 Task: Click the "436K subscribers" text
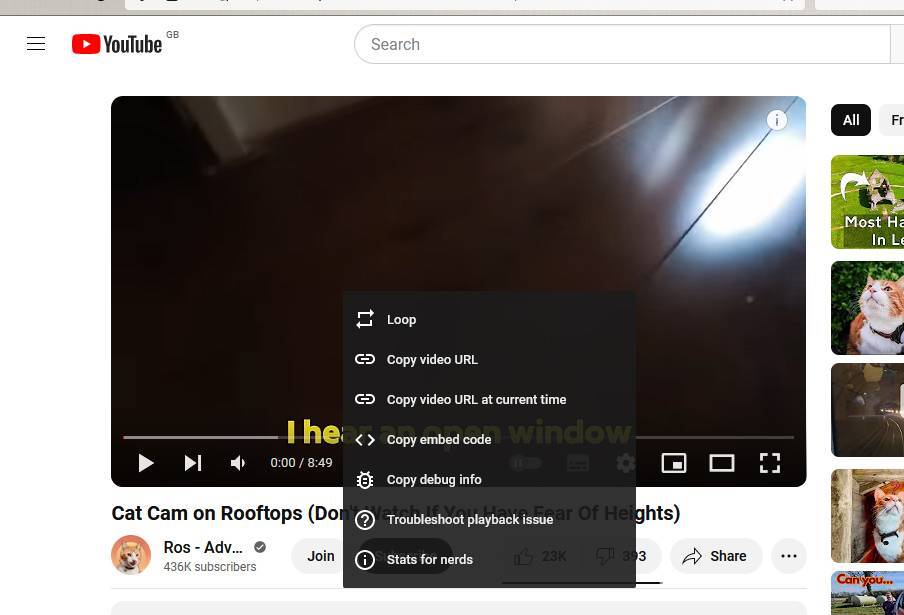pyautogui.click(x=210, y=567)
